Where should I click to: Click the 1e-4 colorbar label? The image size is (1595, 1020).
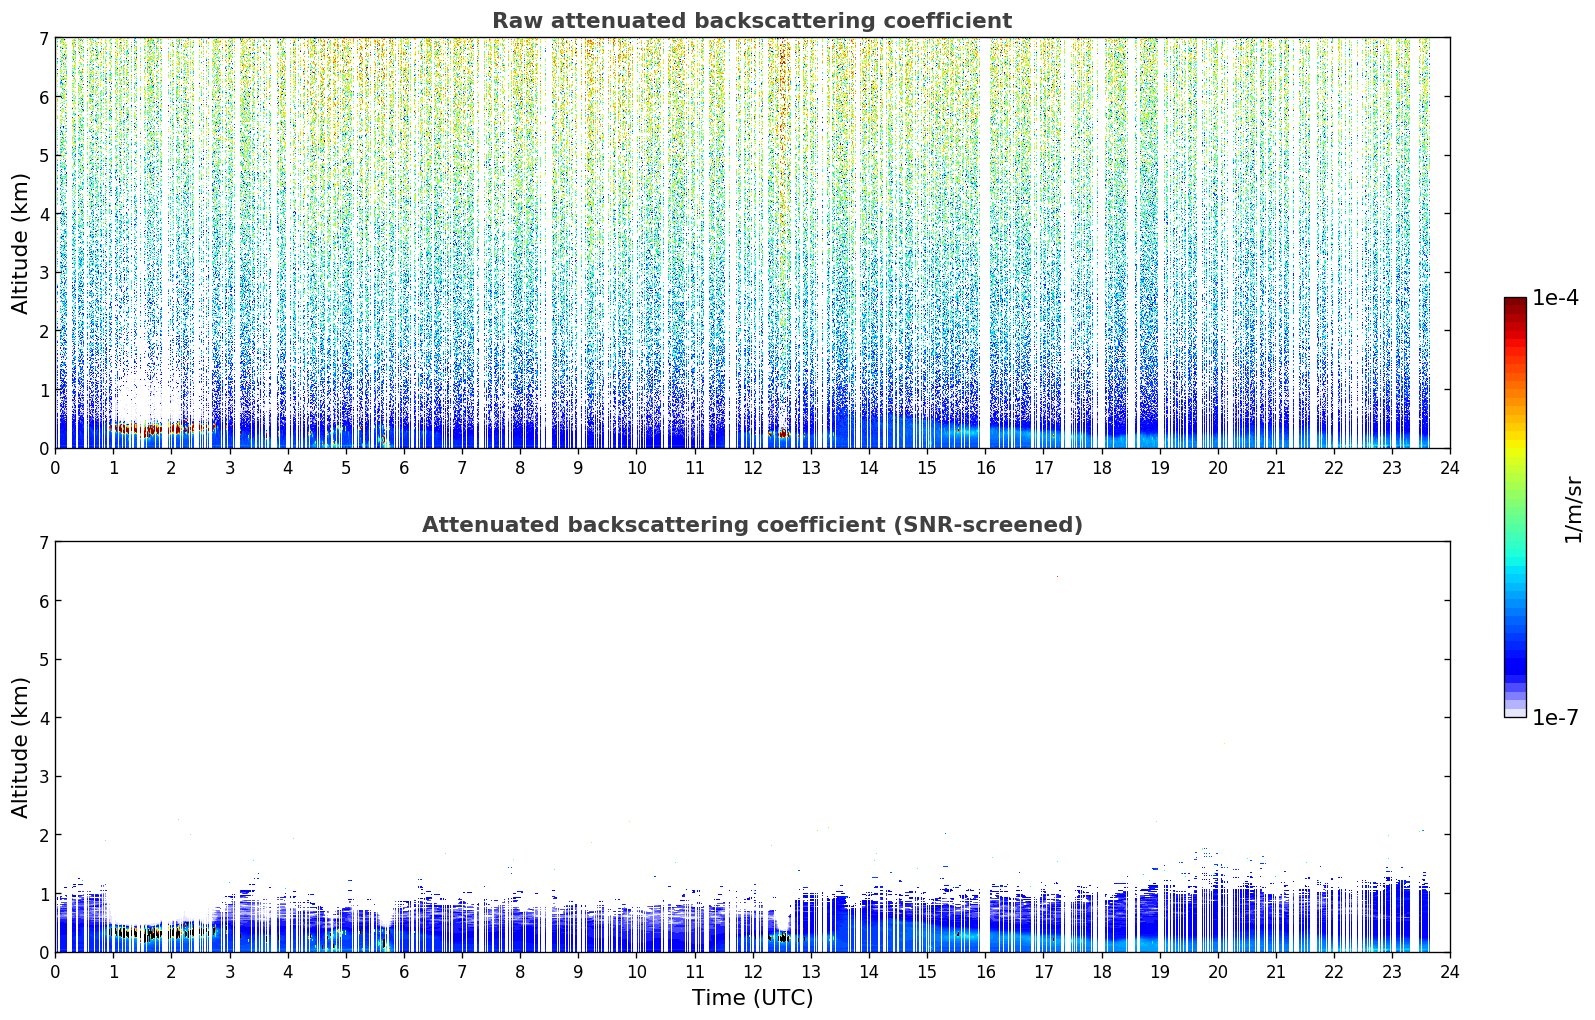coord(1555,298)
